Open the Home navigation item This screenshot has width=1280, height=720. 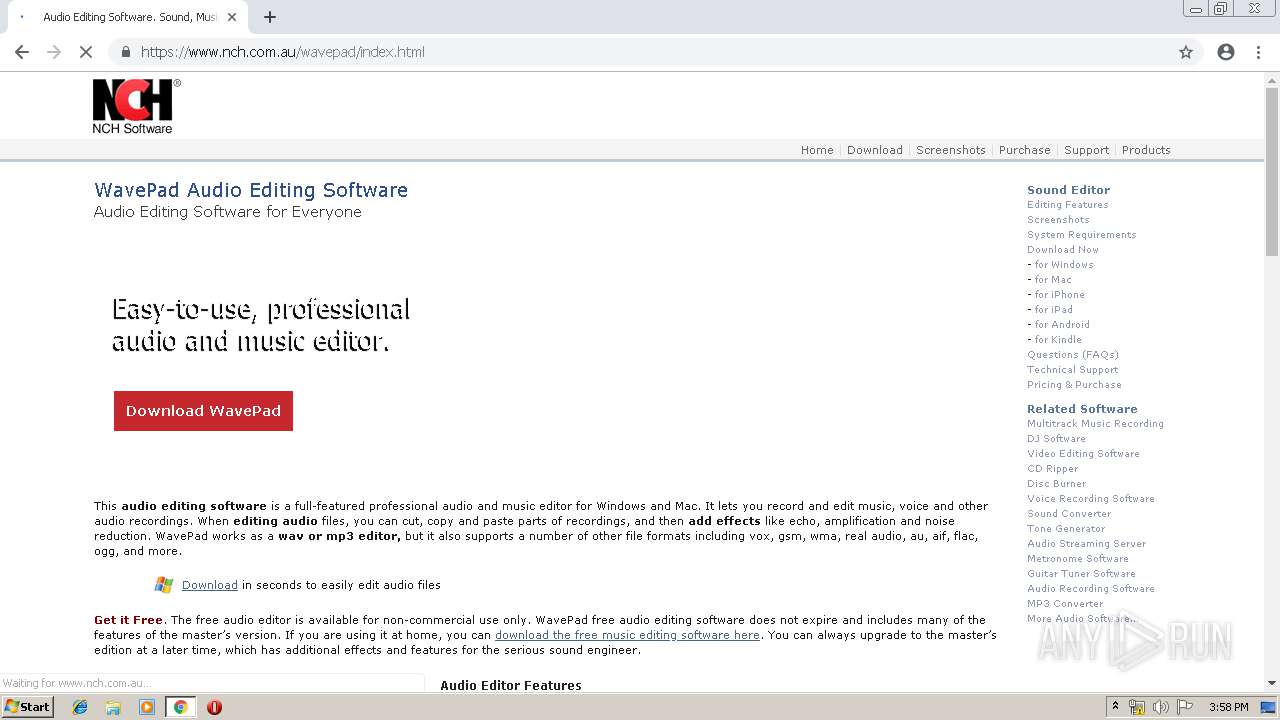(x=817, y=150)
